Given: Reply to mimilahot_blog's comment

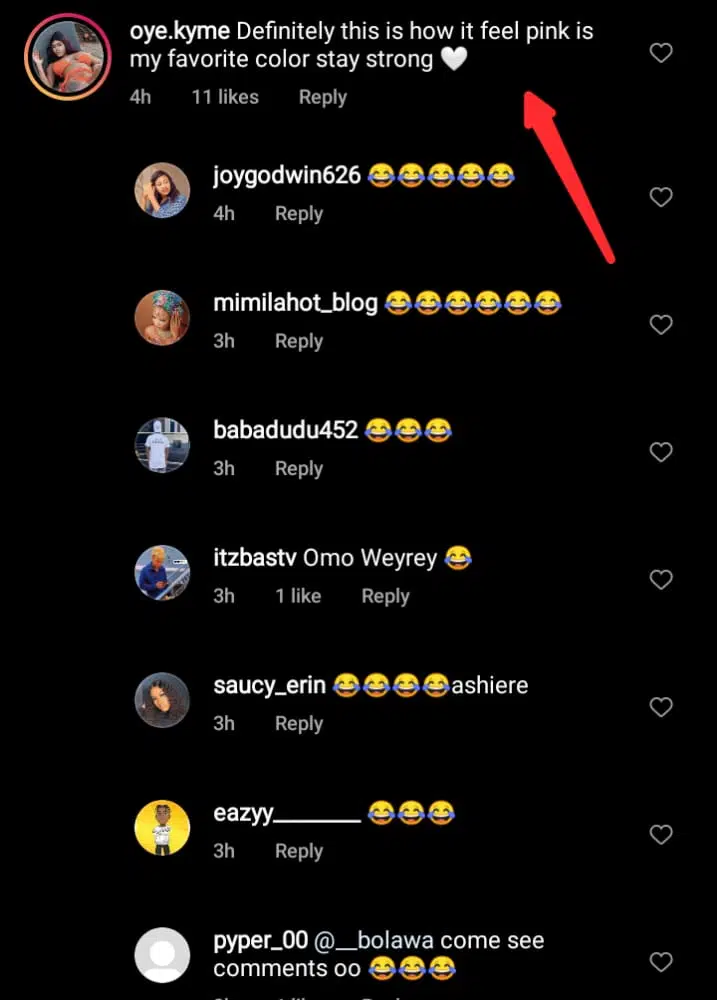Looking at the screenshot, I should coord(299,341).
